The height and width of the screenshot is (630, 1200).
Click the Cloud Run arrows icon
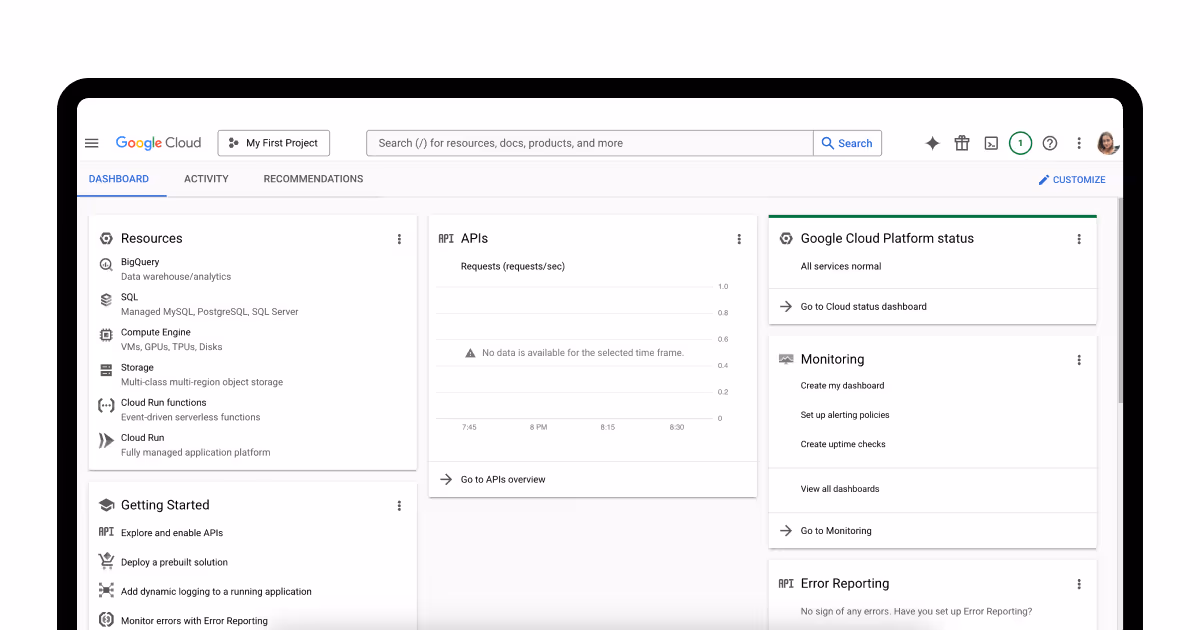pyautogui.click(x=106, y=440)
